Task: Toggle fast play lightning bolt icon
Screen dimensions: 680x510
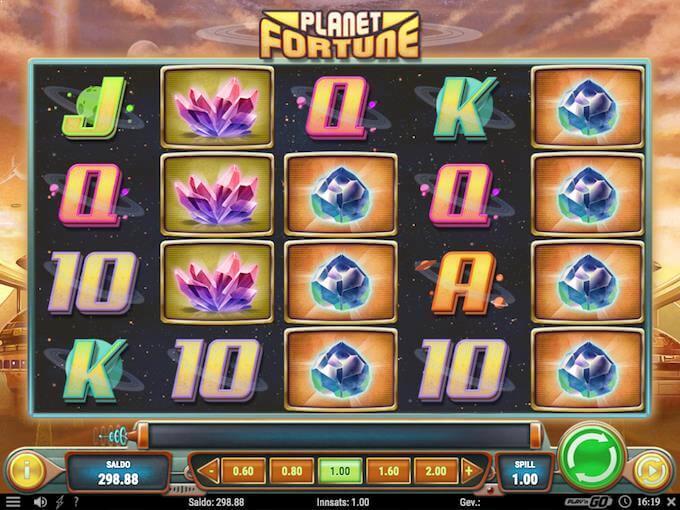Action: [60, 502]
